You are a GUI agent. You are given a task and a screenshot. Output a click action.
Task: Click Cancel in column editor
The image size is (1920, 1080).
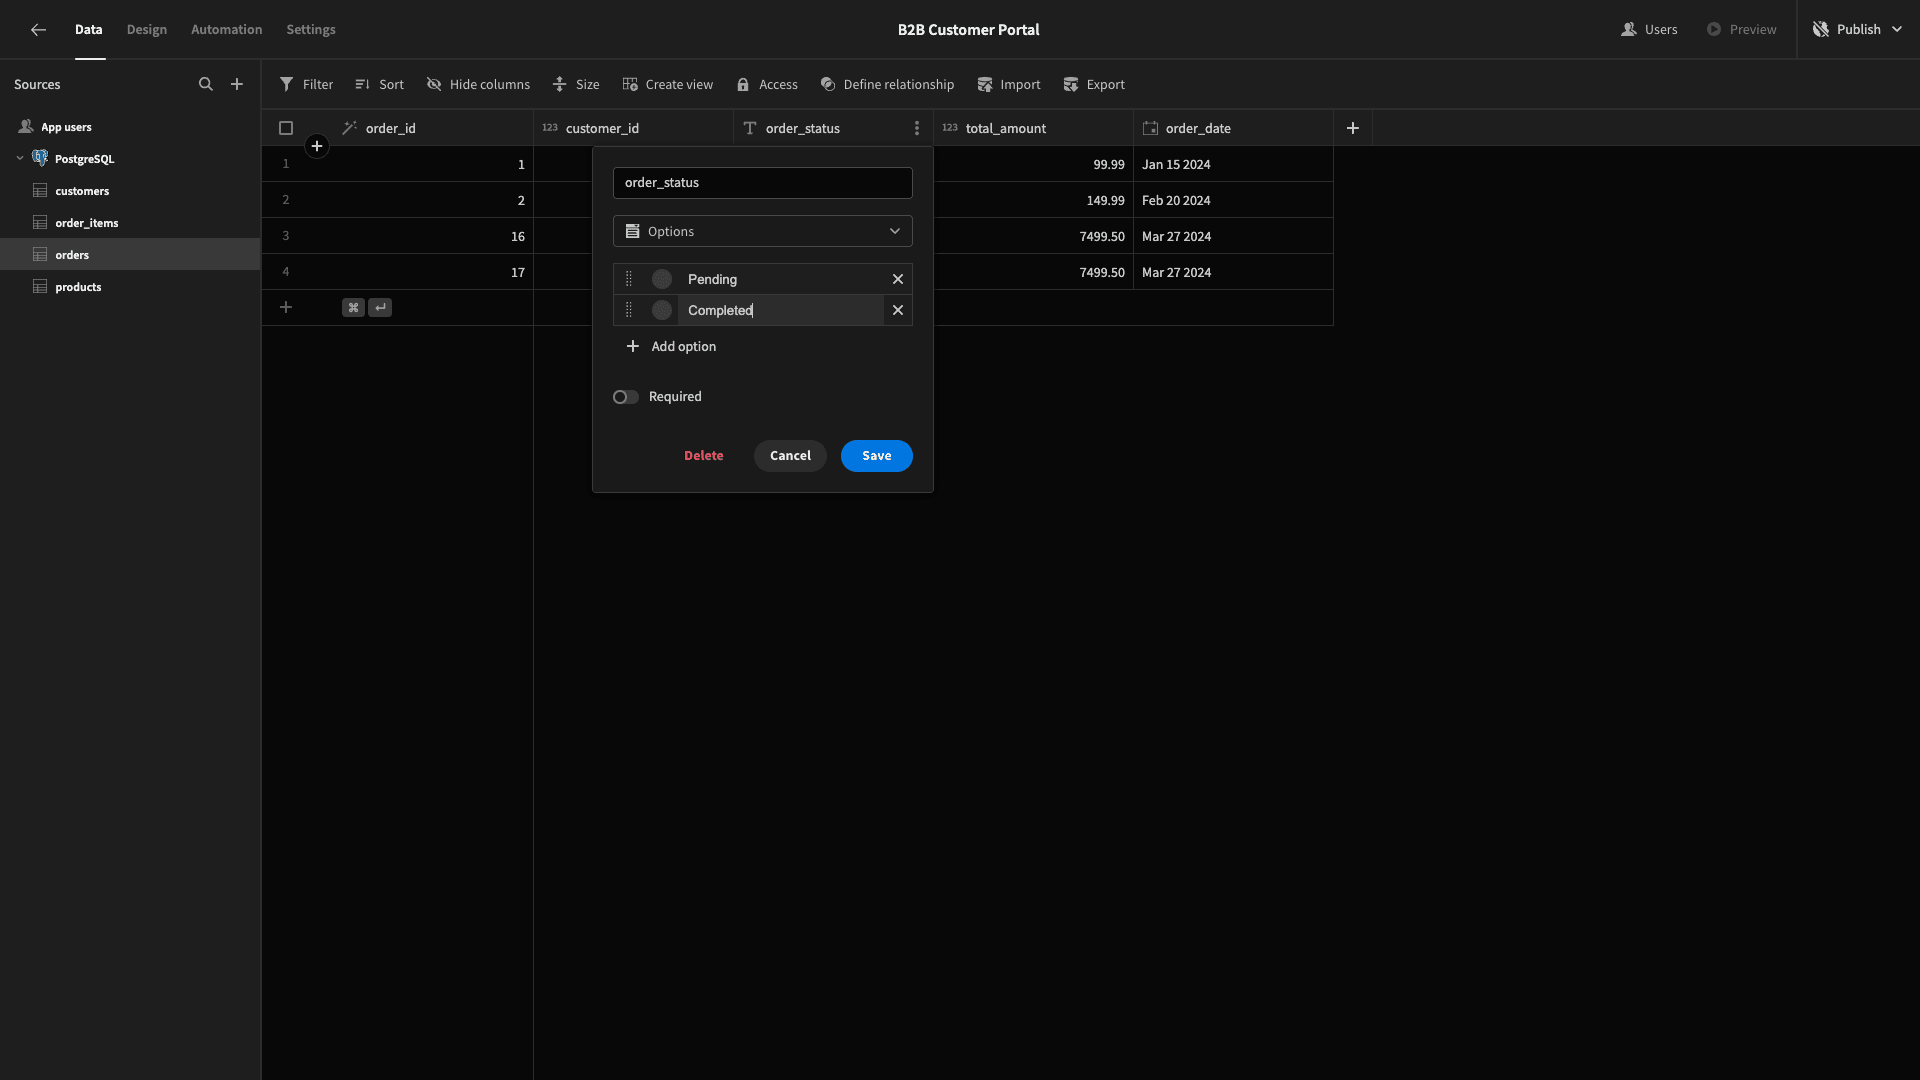point(790,455)
